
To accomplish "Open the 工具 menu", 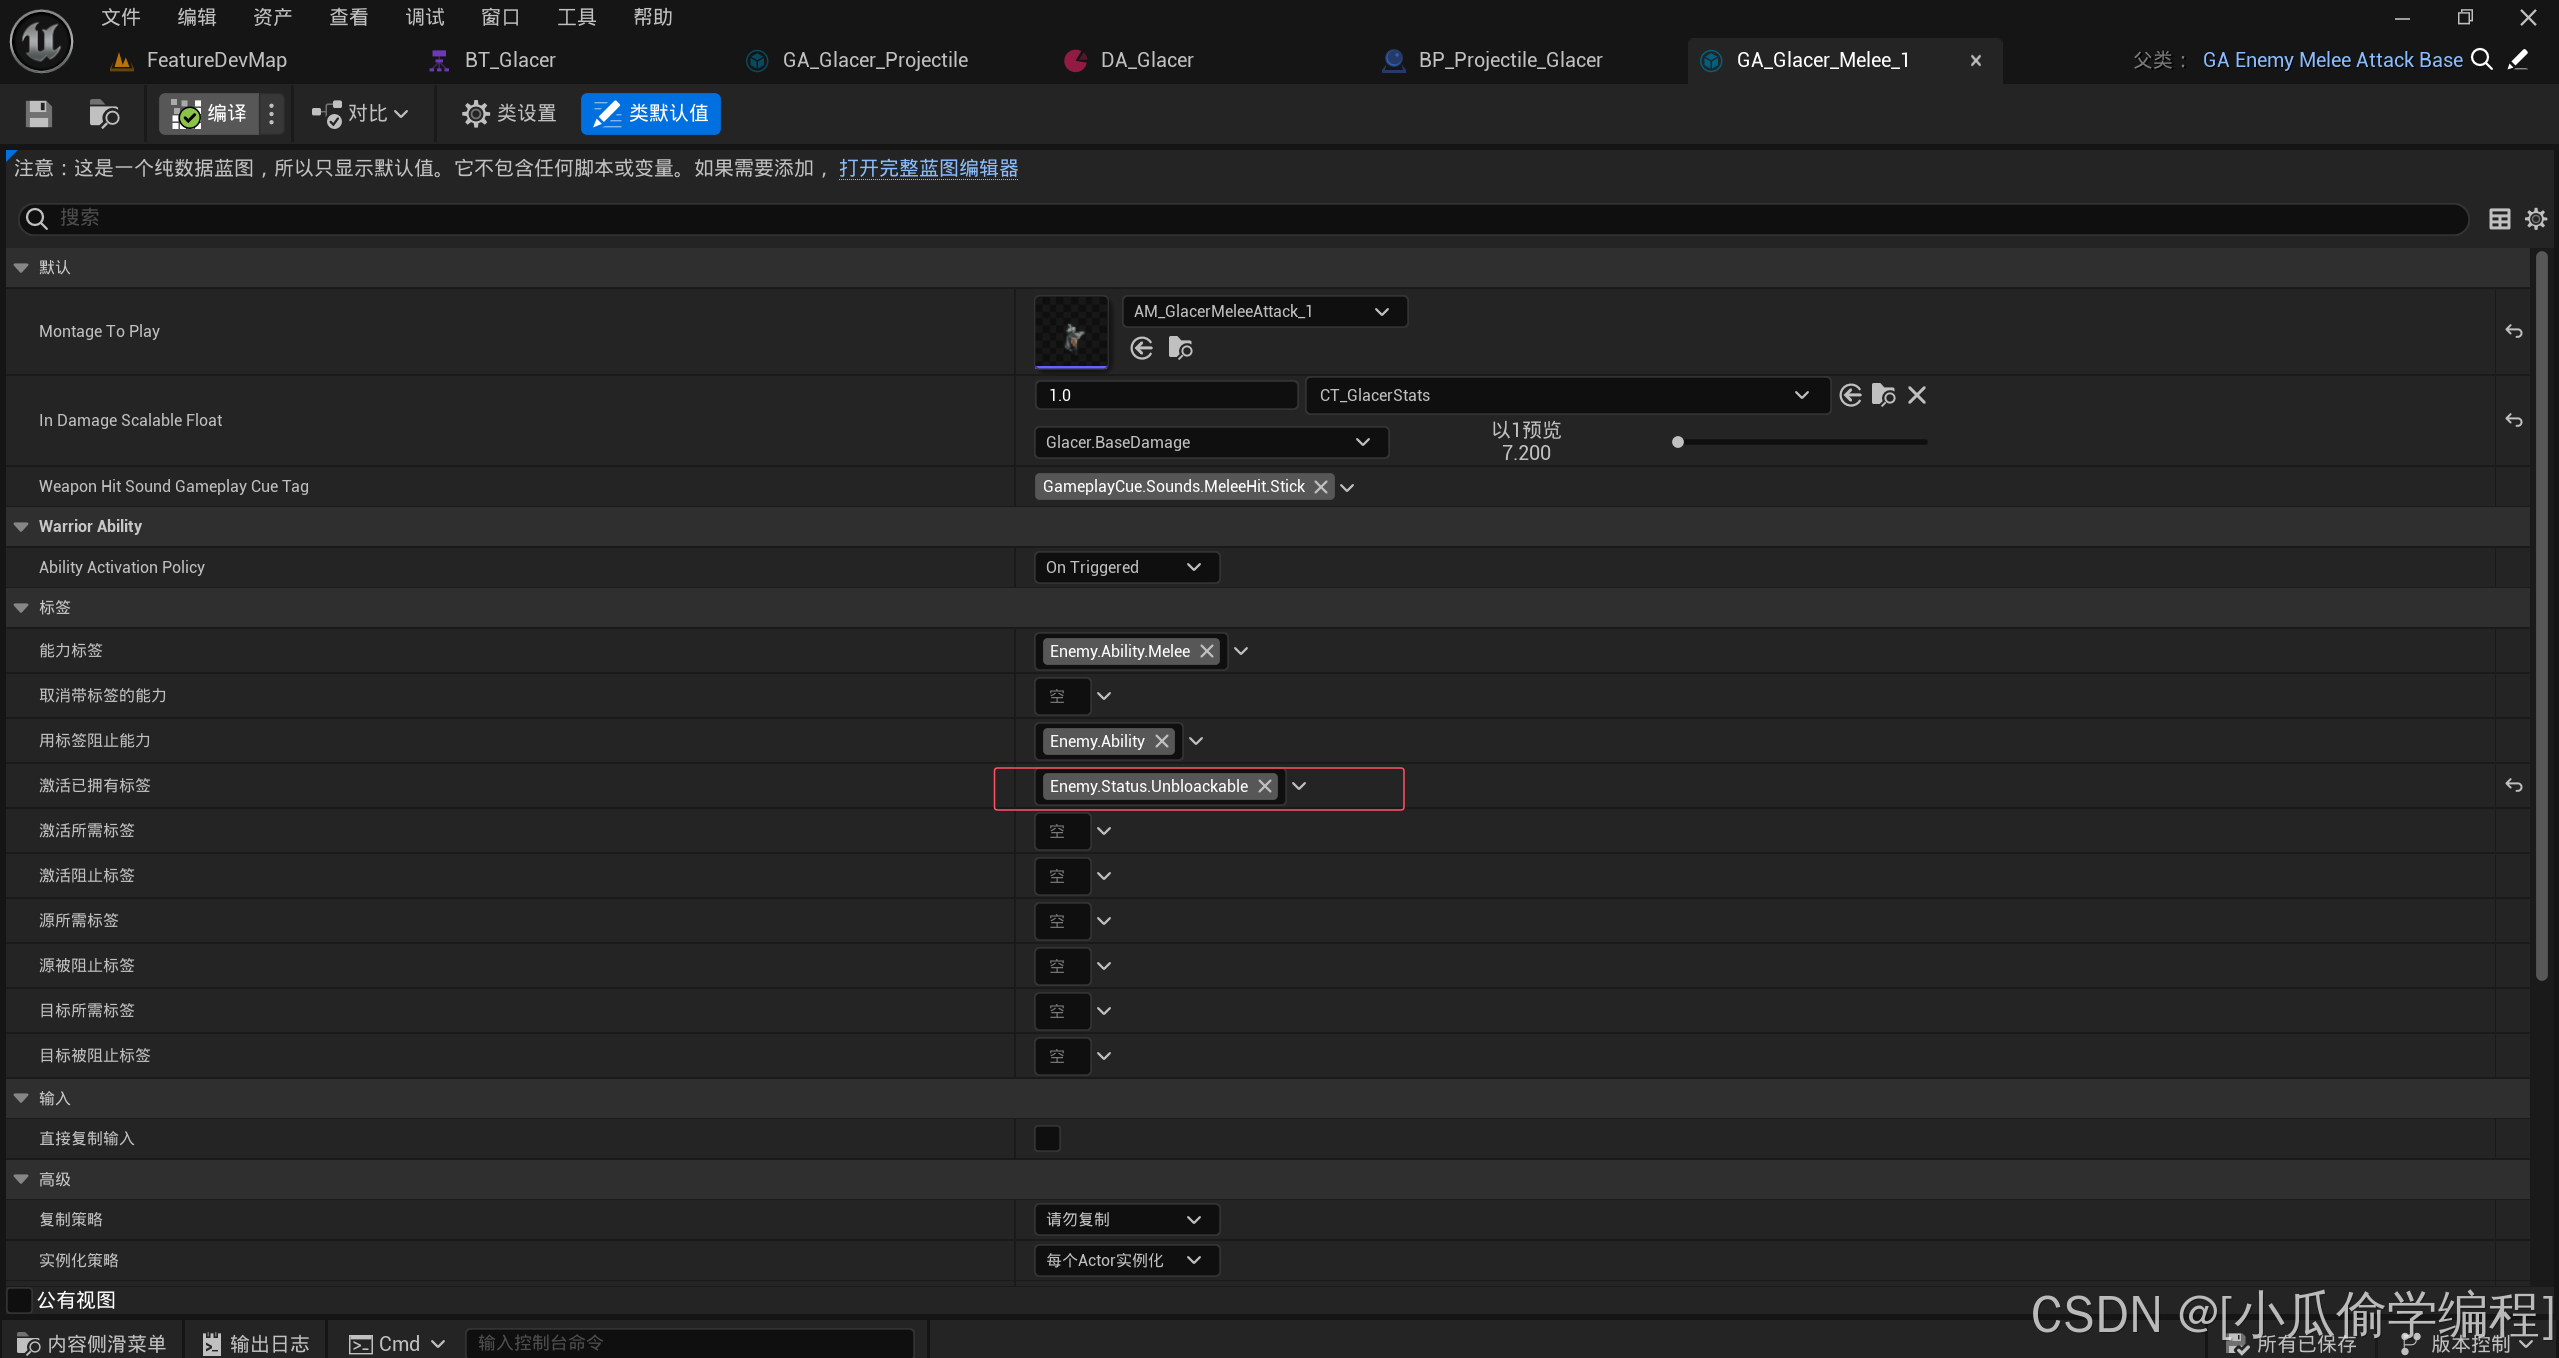I will point(576,17).
